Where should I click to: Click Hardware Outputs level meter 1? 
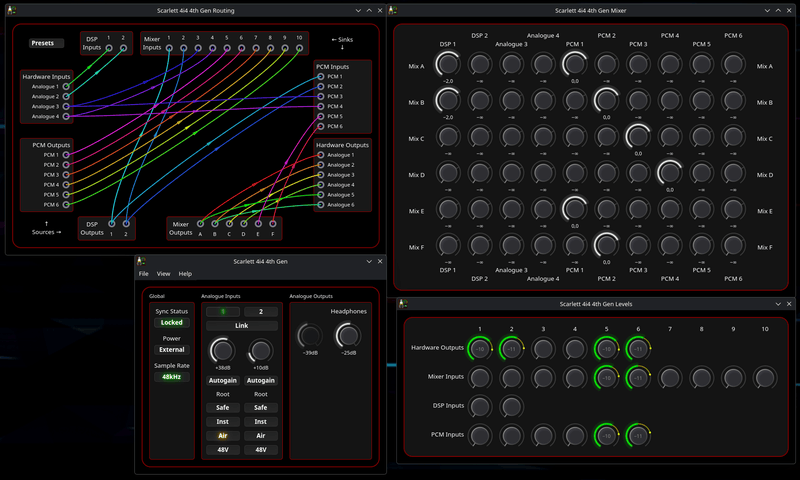(480, 348)
